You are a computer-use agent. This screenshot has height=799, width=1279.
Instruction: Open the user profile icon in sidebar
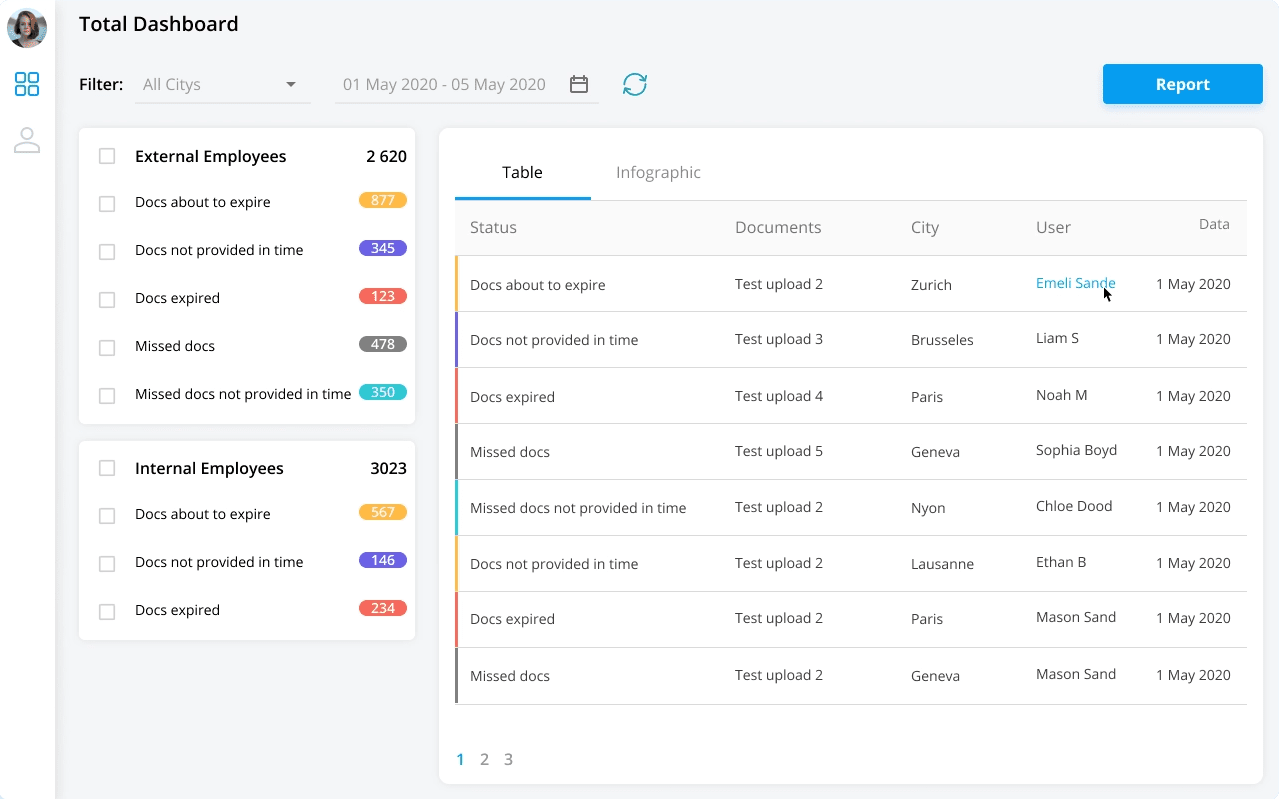tap(27, 141)
